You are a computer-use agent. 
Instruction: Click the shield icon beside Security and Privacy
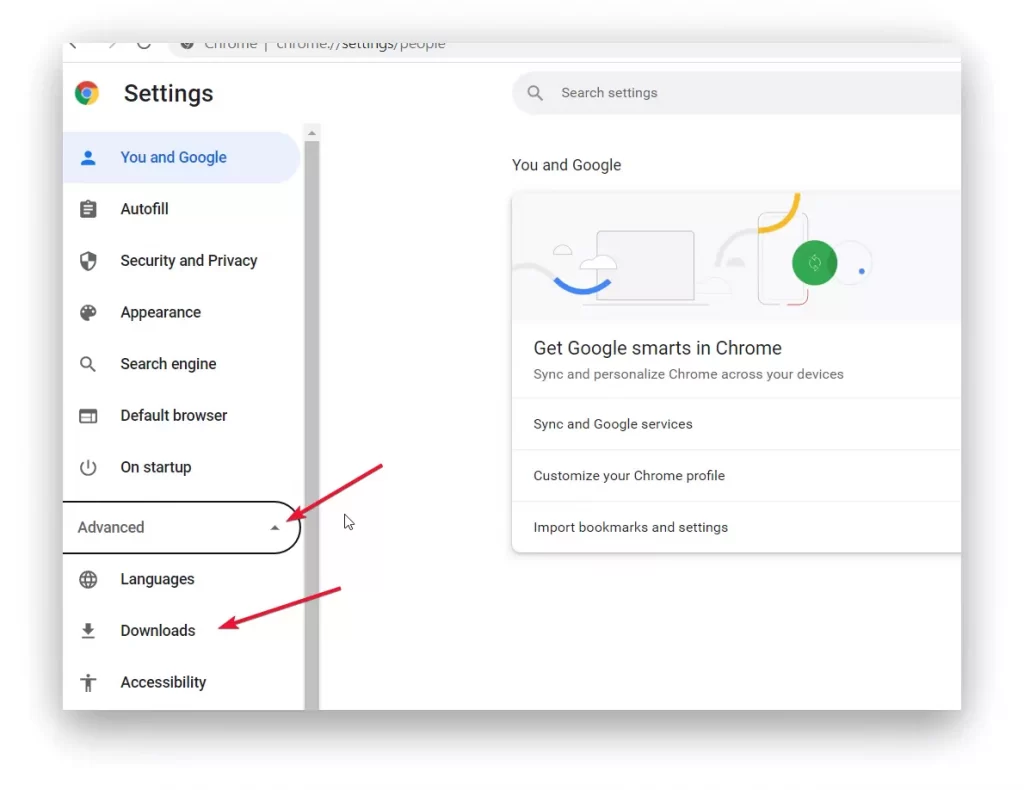click(88, 261)
